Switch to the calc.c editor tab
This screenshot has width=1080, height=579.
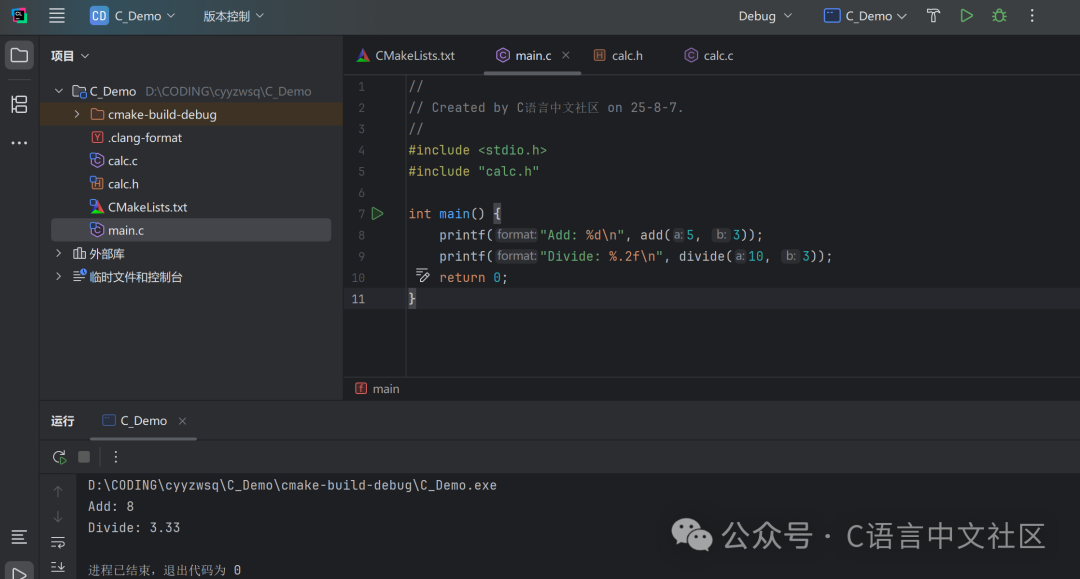(x=709, y=56)
